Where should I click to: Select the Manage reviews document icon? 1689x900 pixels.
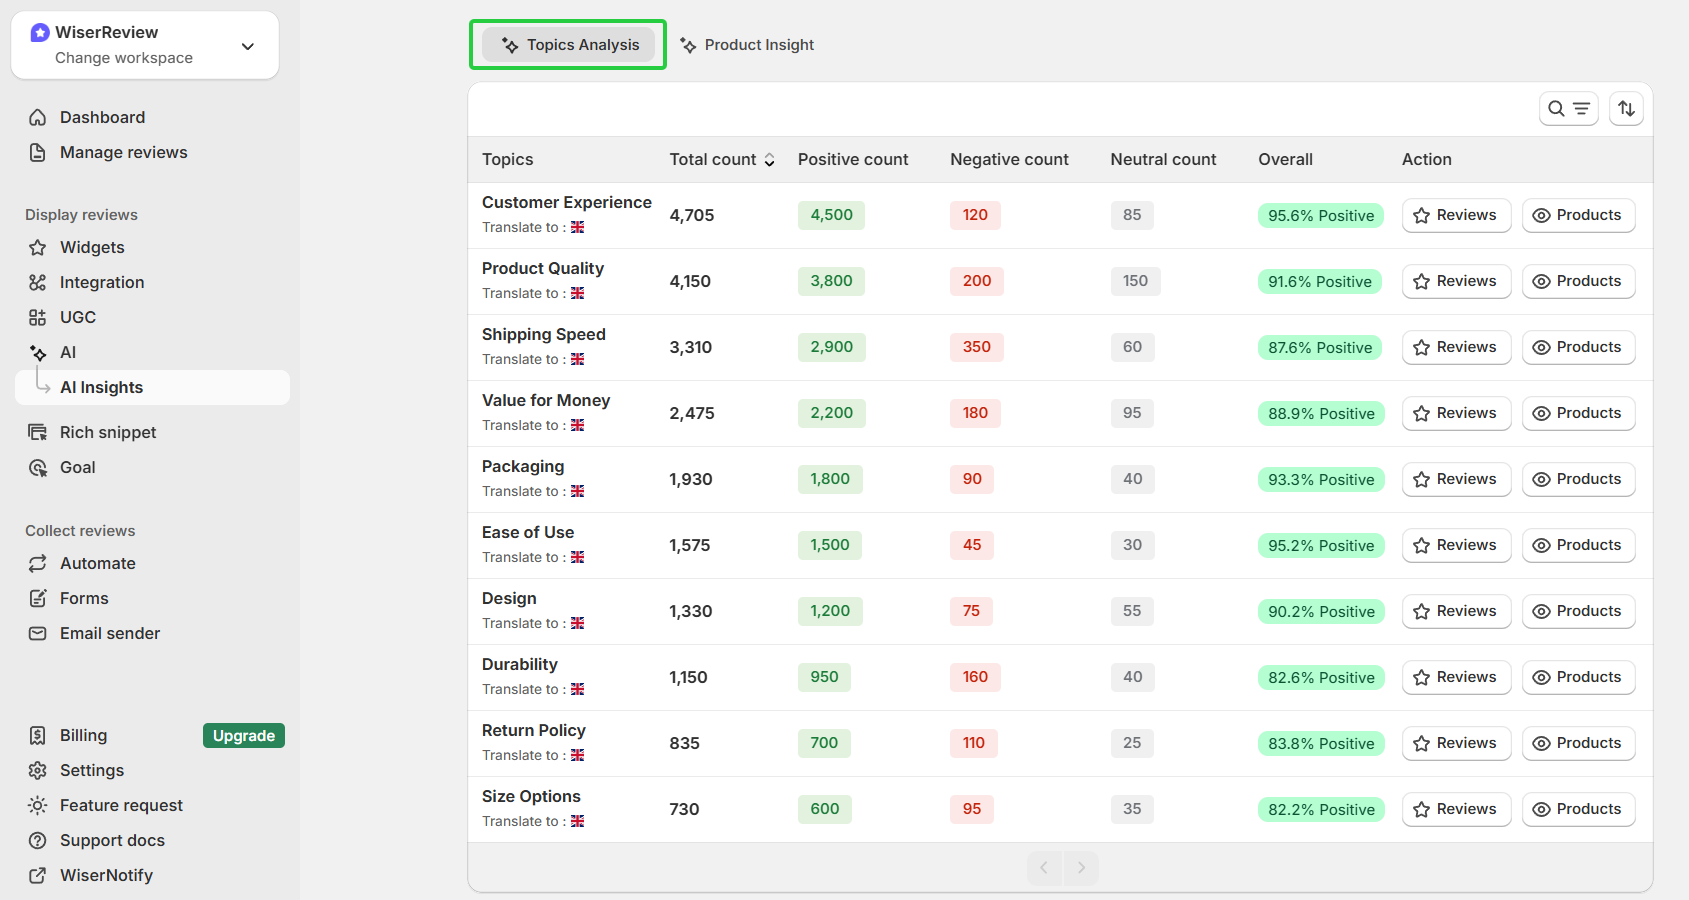pos(37,152)
